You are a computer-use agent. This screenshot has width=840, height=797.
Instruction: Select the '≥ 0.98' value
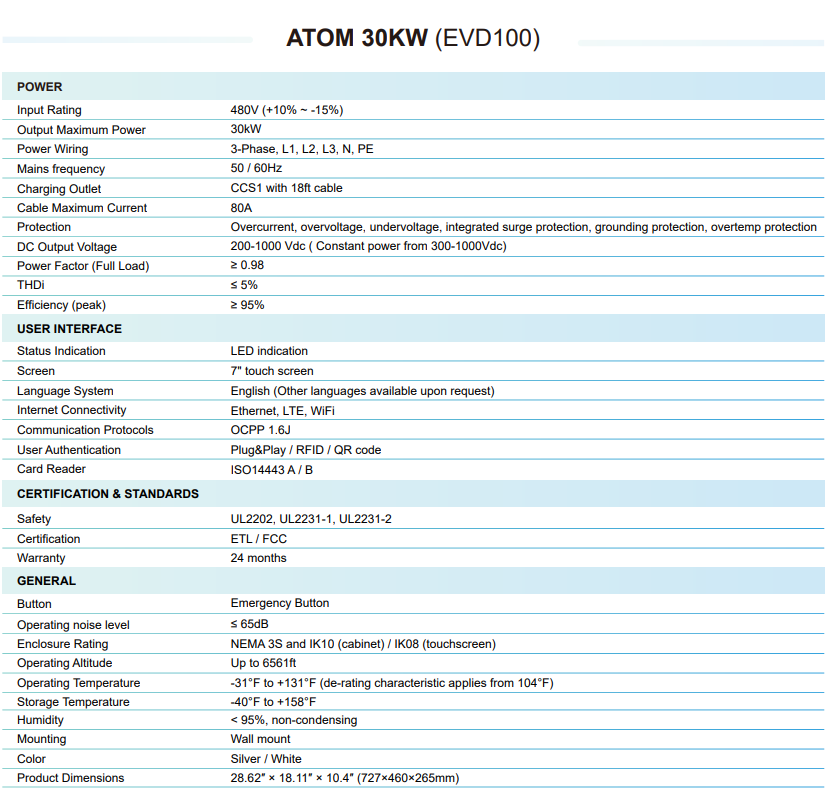pyautogui.click(x=247, y=265)
